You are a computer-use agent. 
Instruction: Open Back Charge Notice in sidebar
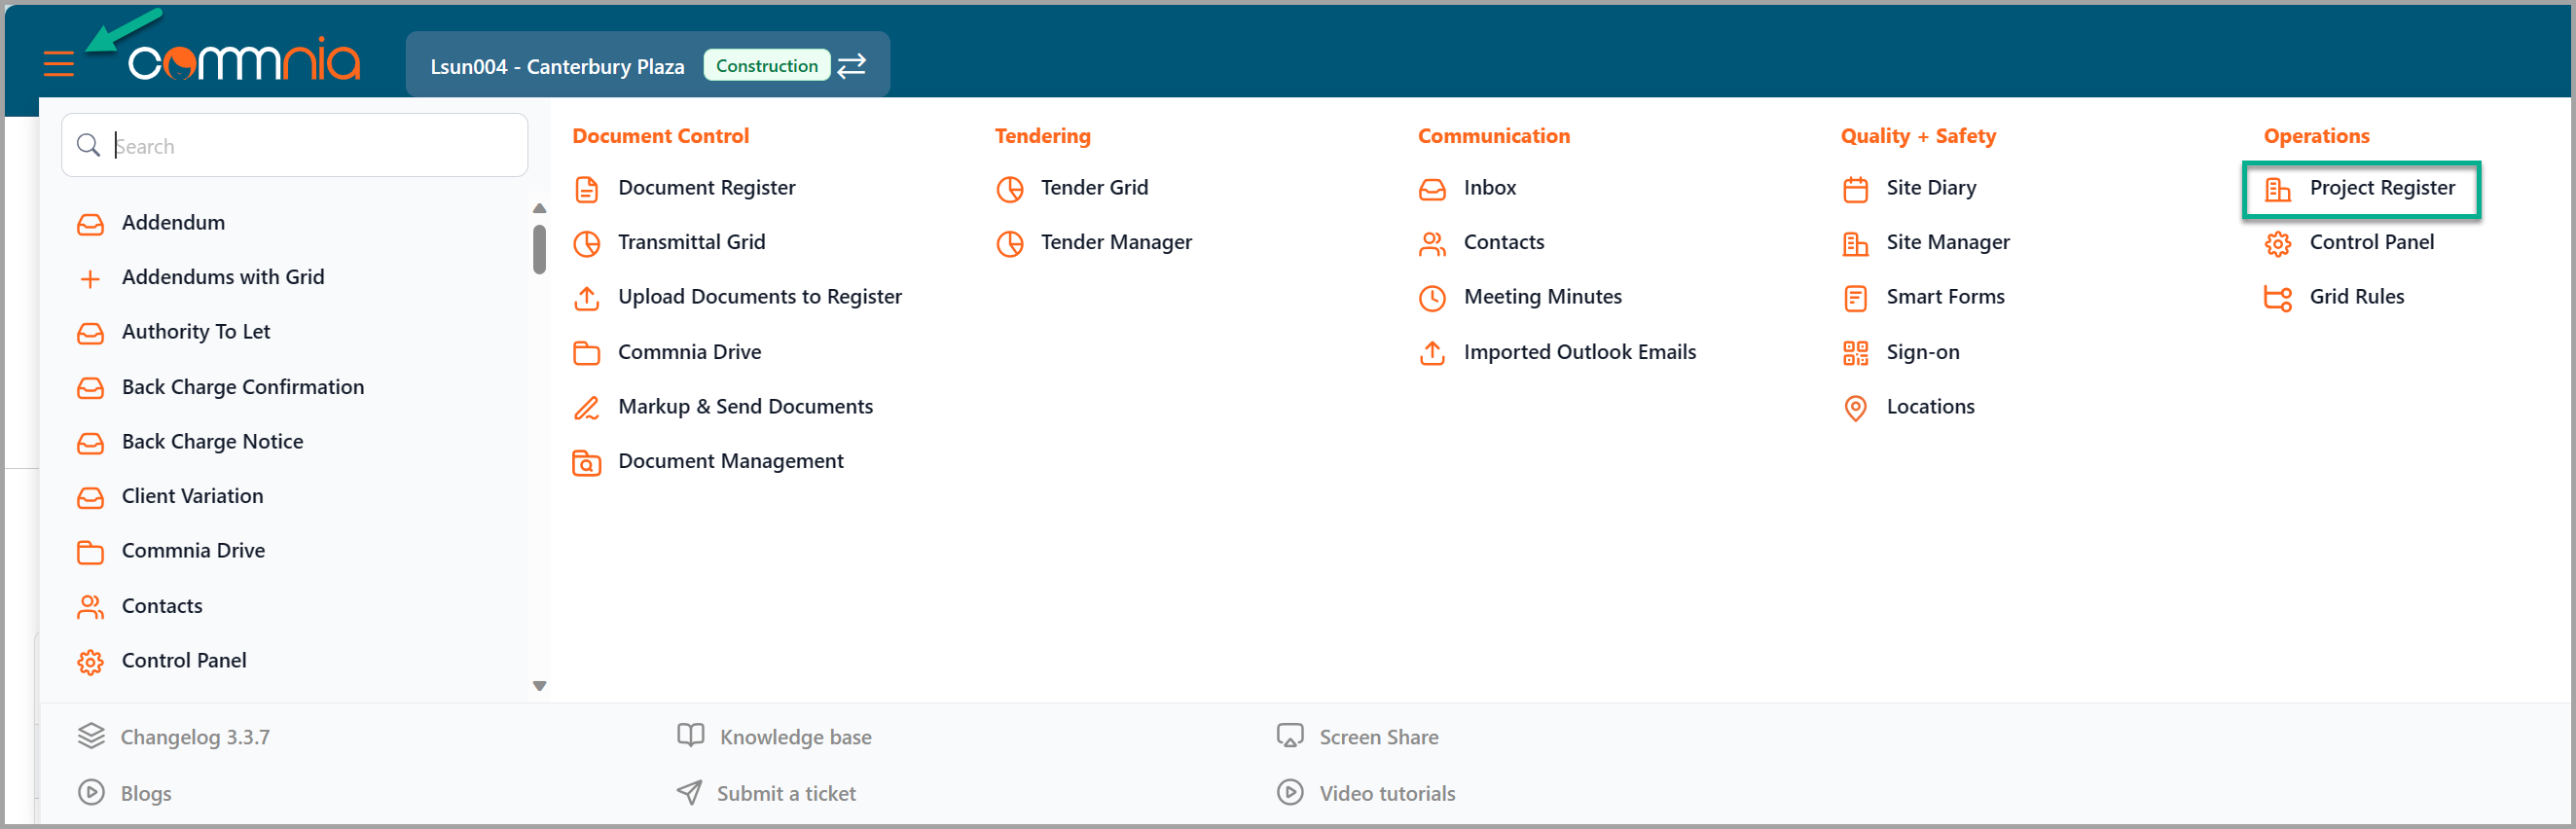pos(212,442)
